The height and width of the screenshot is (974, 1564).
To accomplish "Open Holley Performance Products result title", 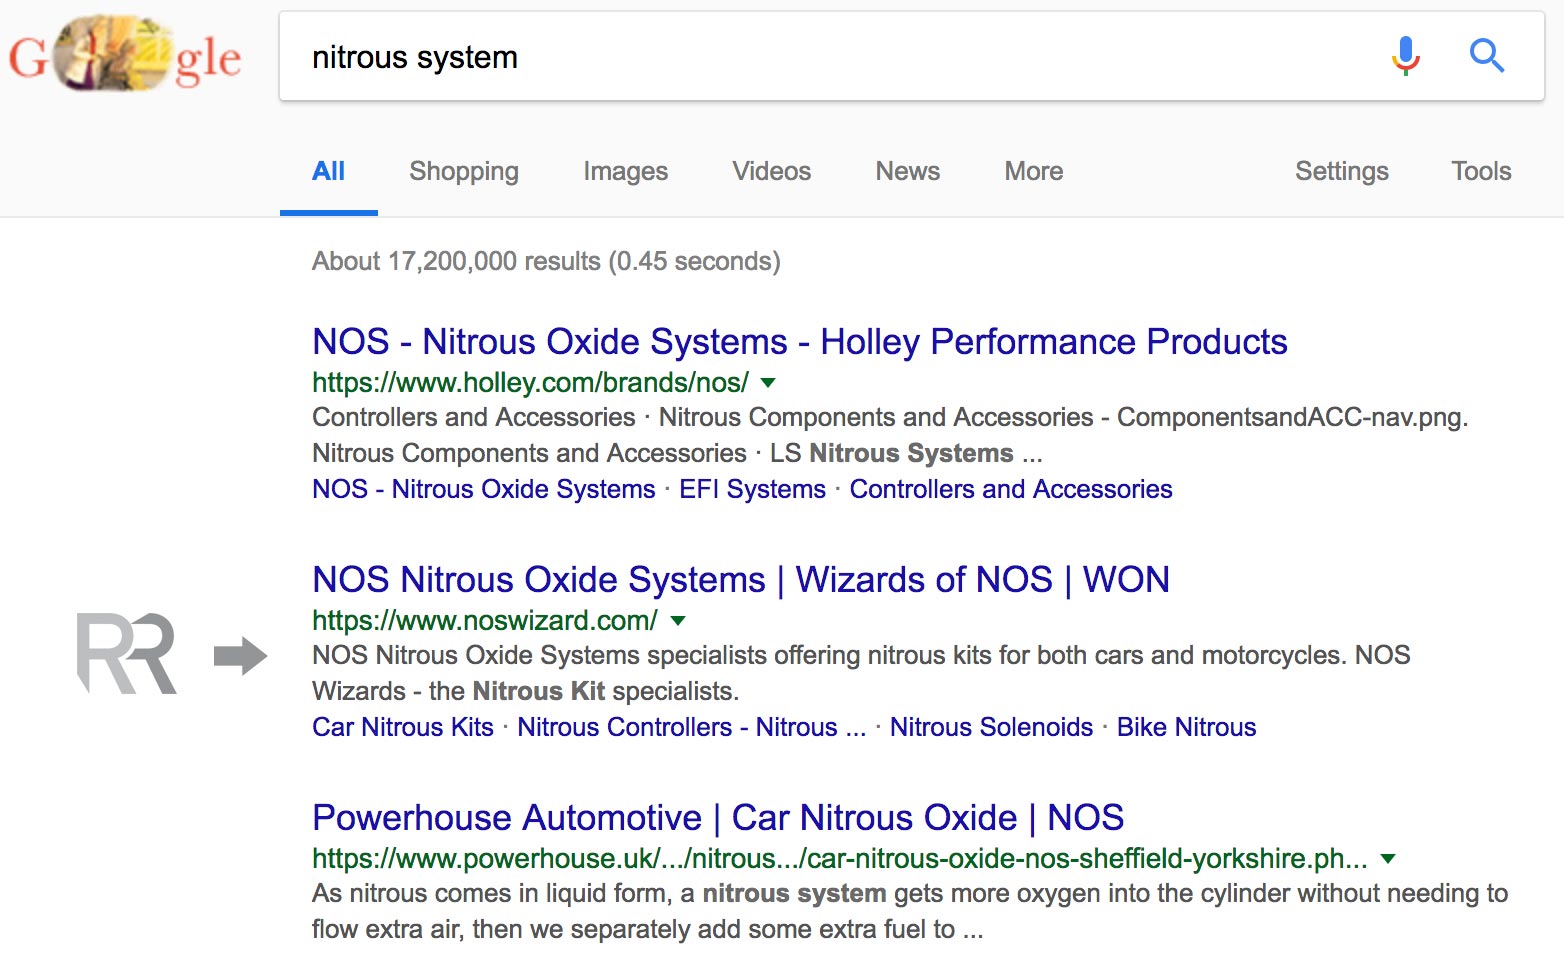I will 799,342.
